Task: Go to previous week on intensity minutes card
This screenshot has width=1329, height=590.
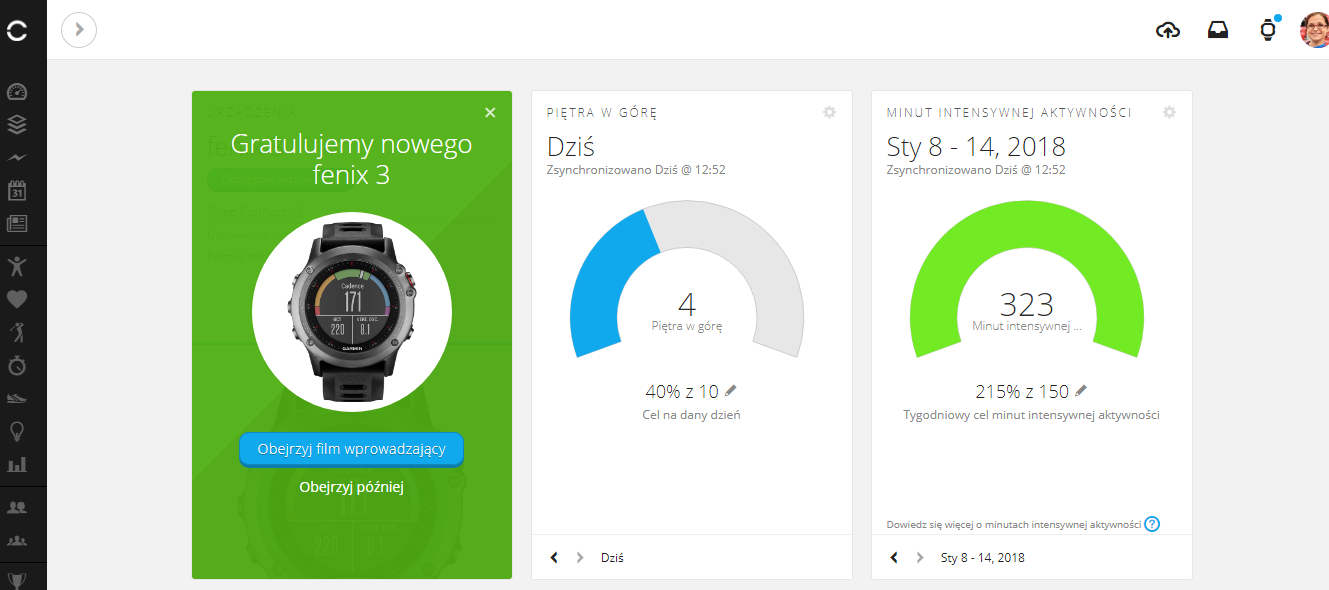Action: point(894,557)
